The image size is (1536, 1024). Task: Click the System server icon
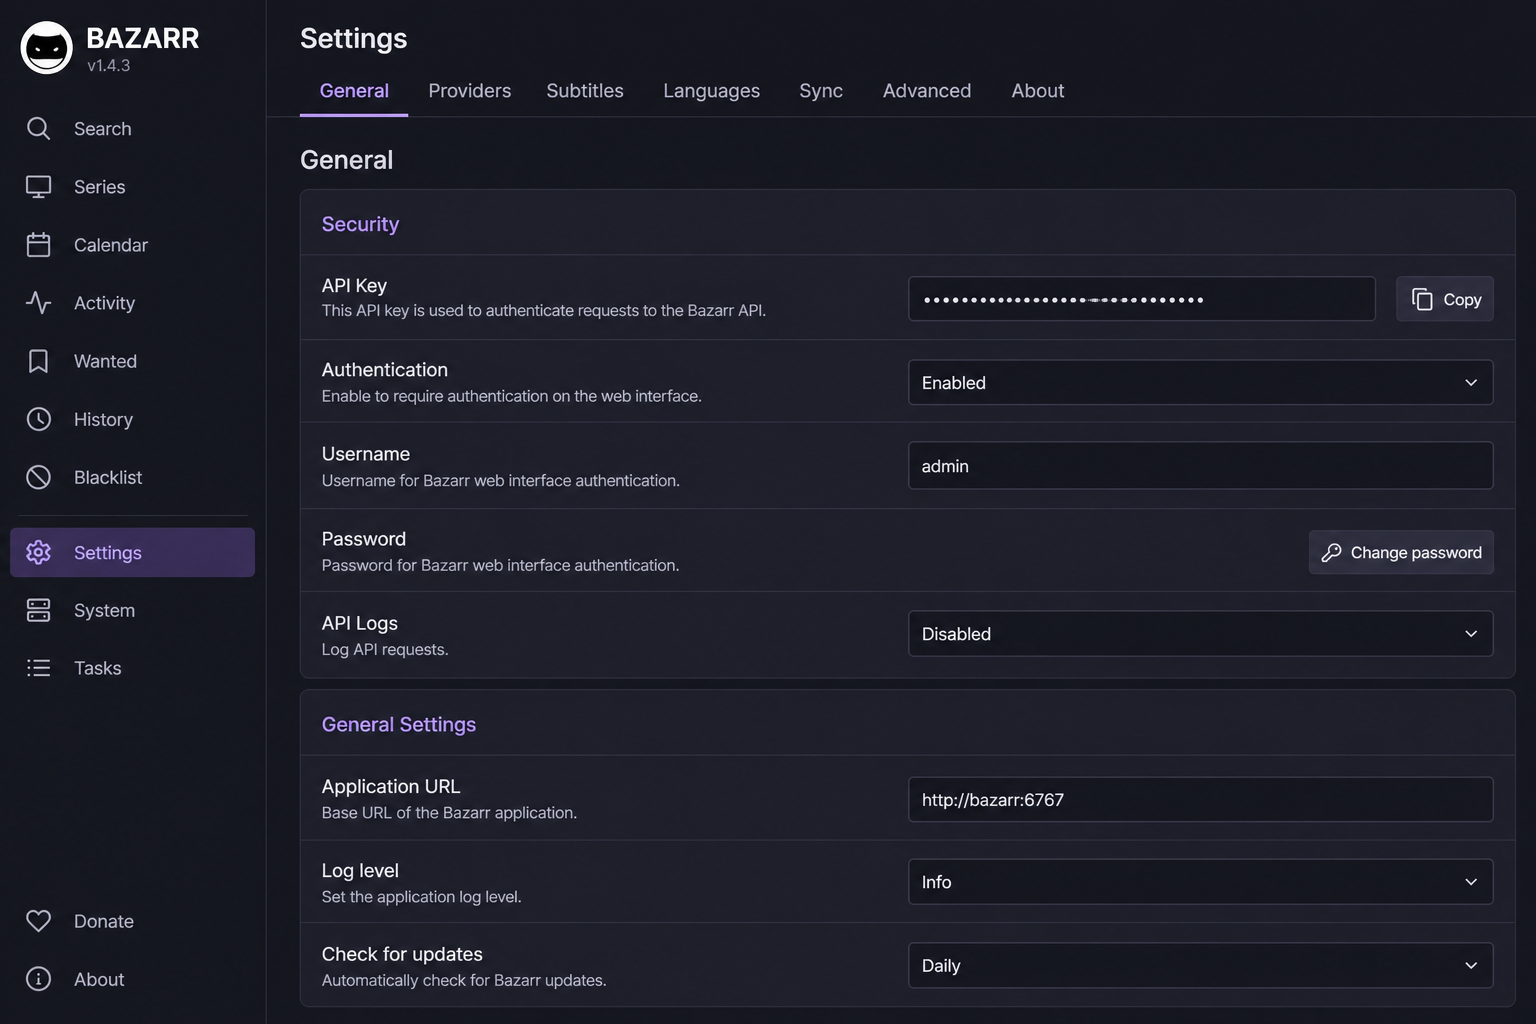38,610
